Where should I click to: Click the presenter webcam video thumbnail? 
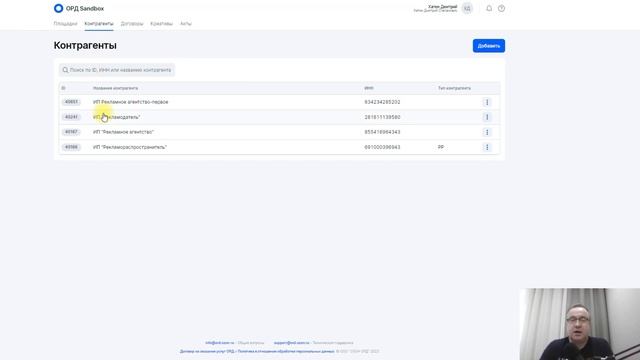coord(580,324)
